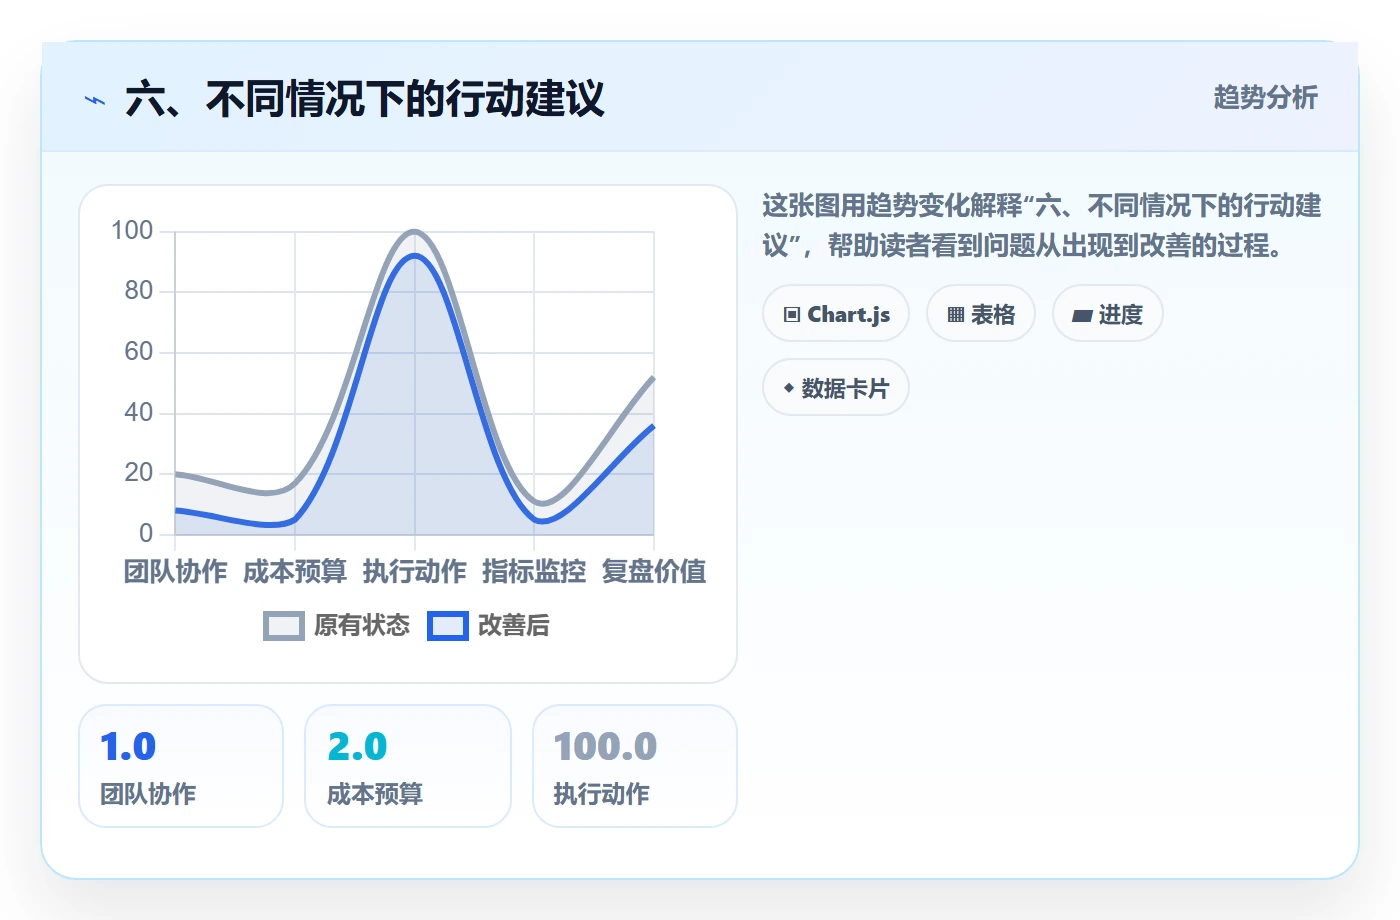Click the bar icon in the 进度 tag
The image size is (1400, 920).
point(1082,316)
